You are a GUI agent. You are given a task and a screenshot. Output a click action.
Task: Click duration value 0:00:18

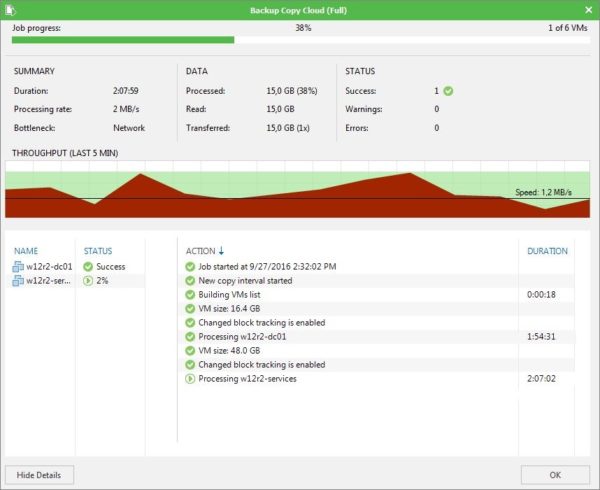(541, 295)
